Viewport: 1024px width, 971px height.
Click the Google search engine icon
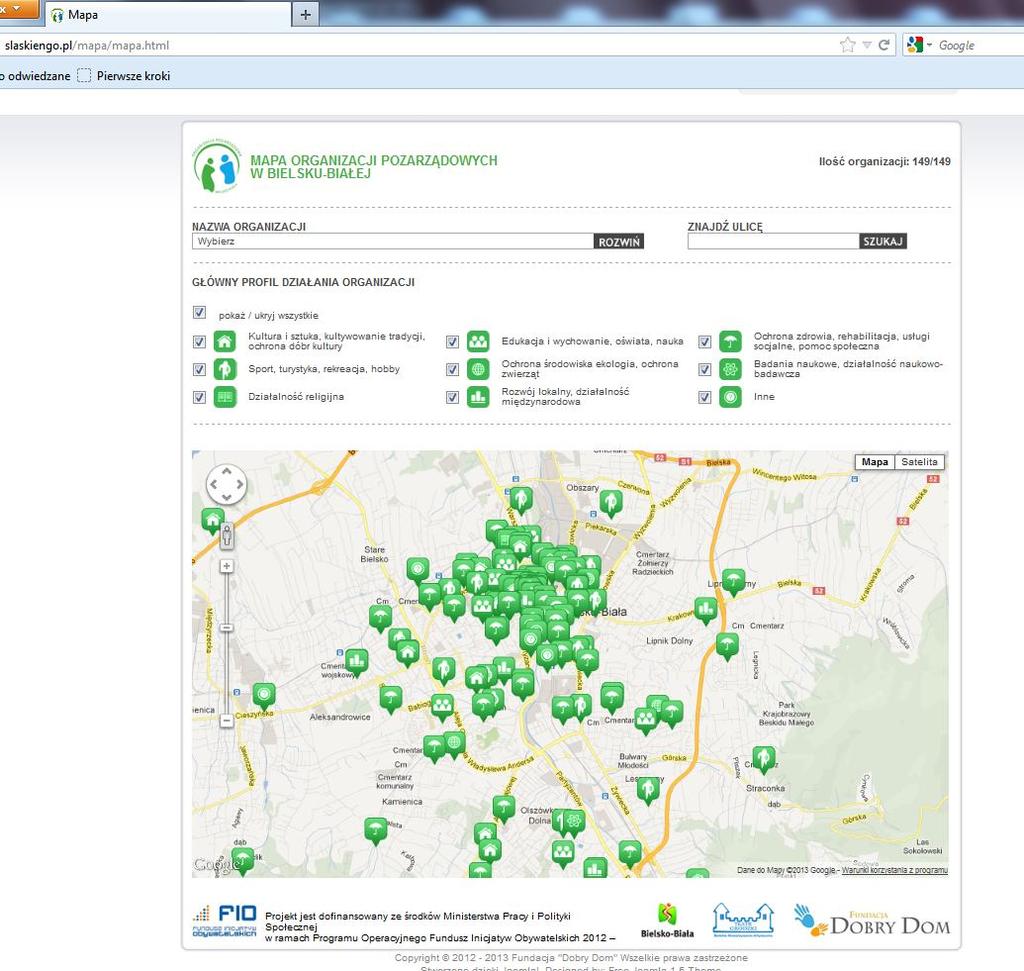914,45
